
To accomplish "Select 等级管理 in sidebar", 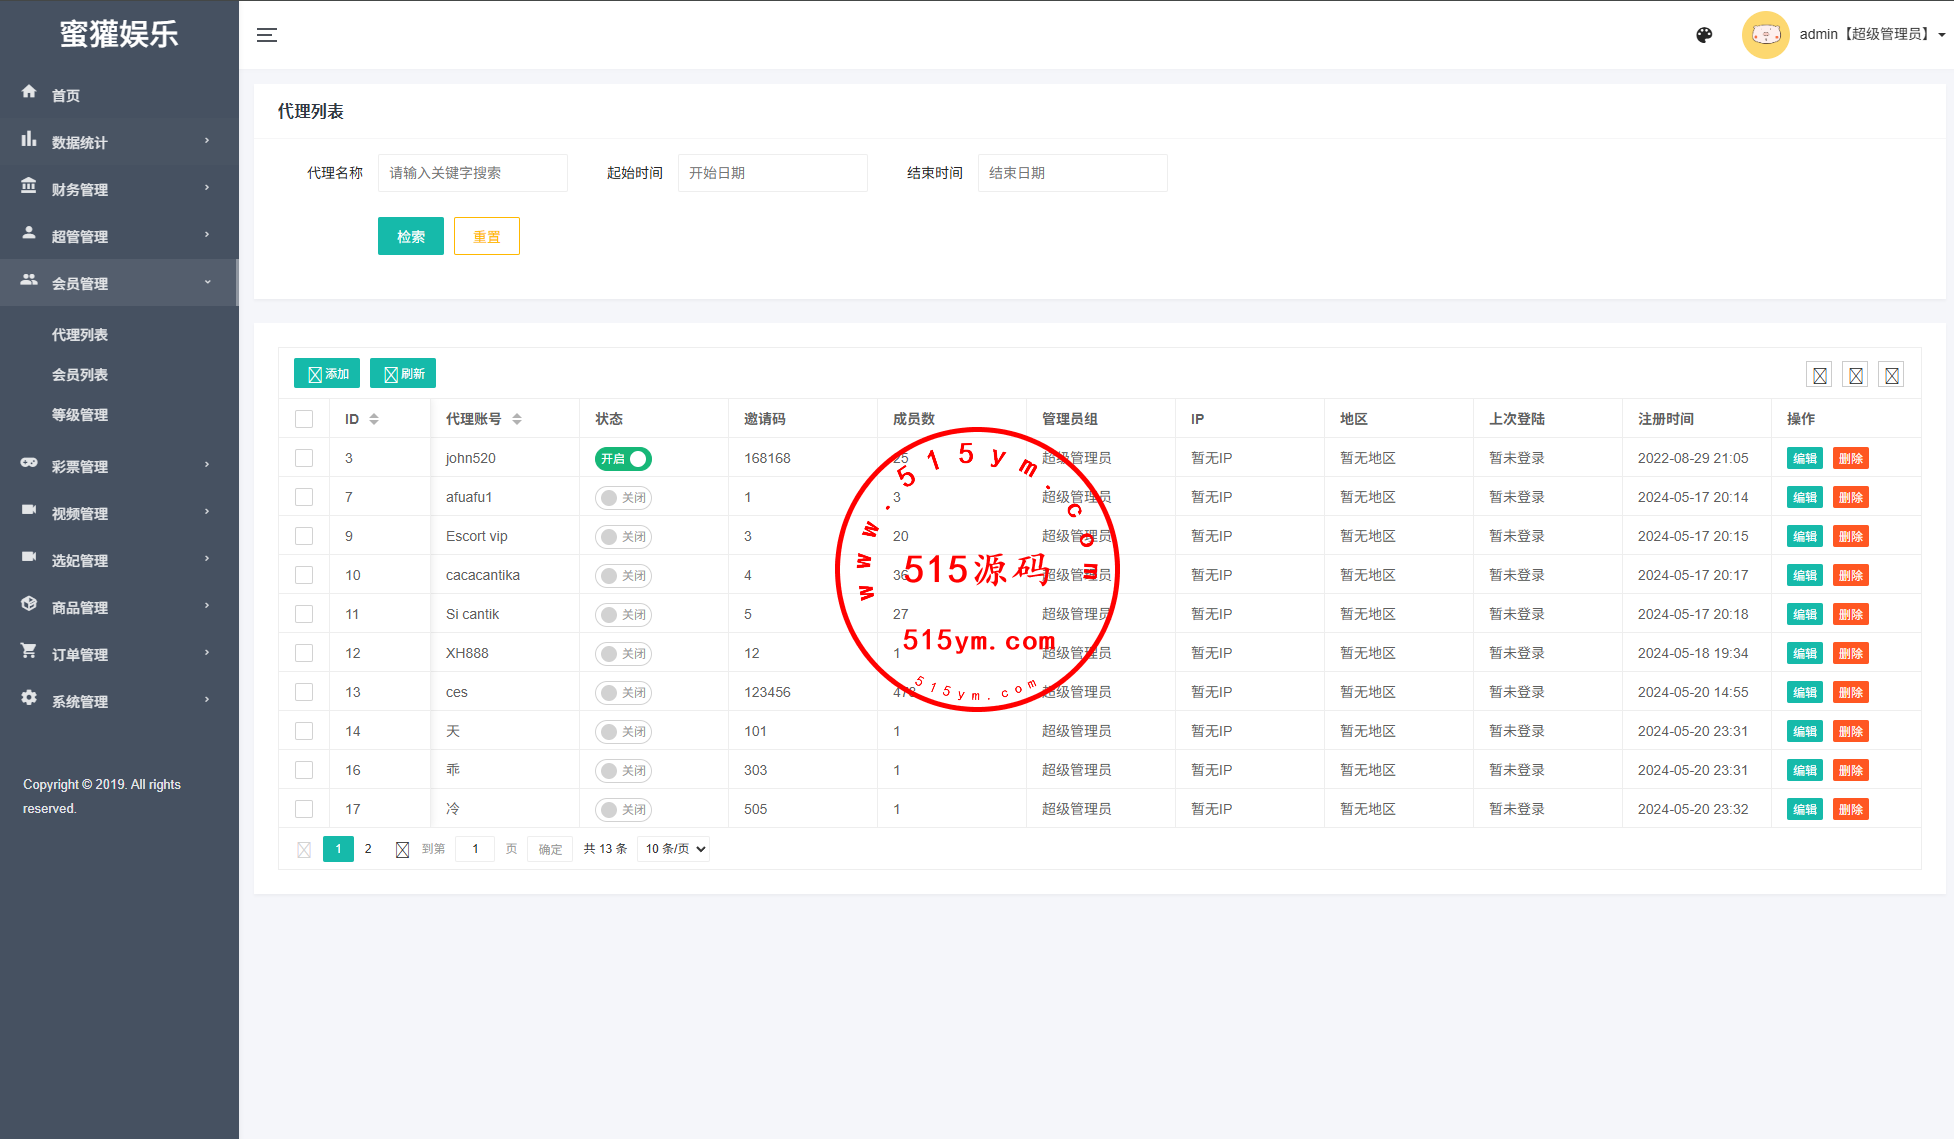I will (x=80, y=415).
